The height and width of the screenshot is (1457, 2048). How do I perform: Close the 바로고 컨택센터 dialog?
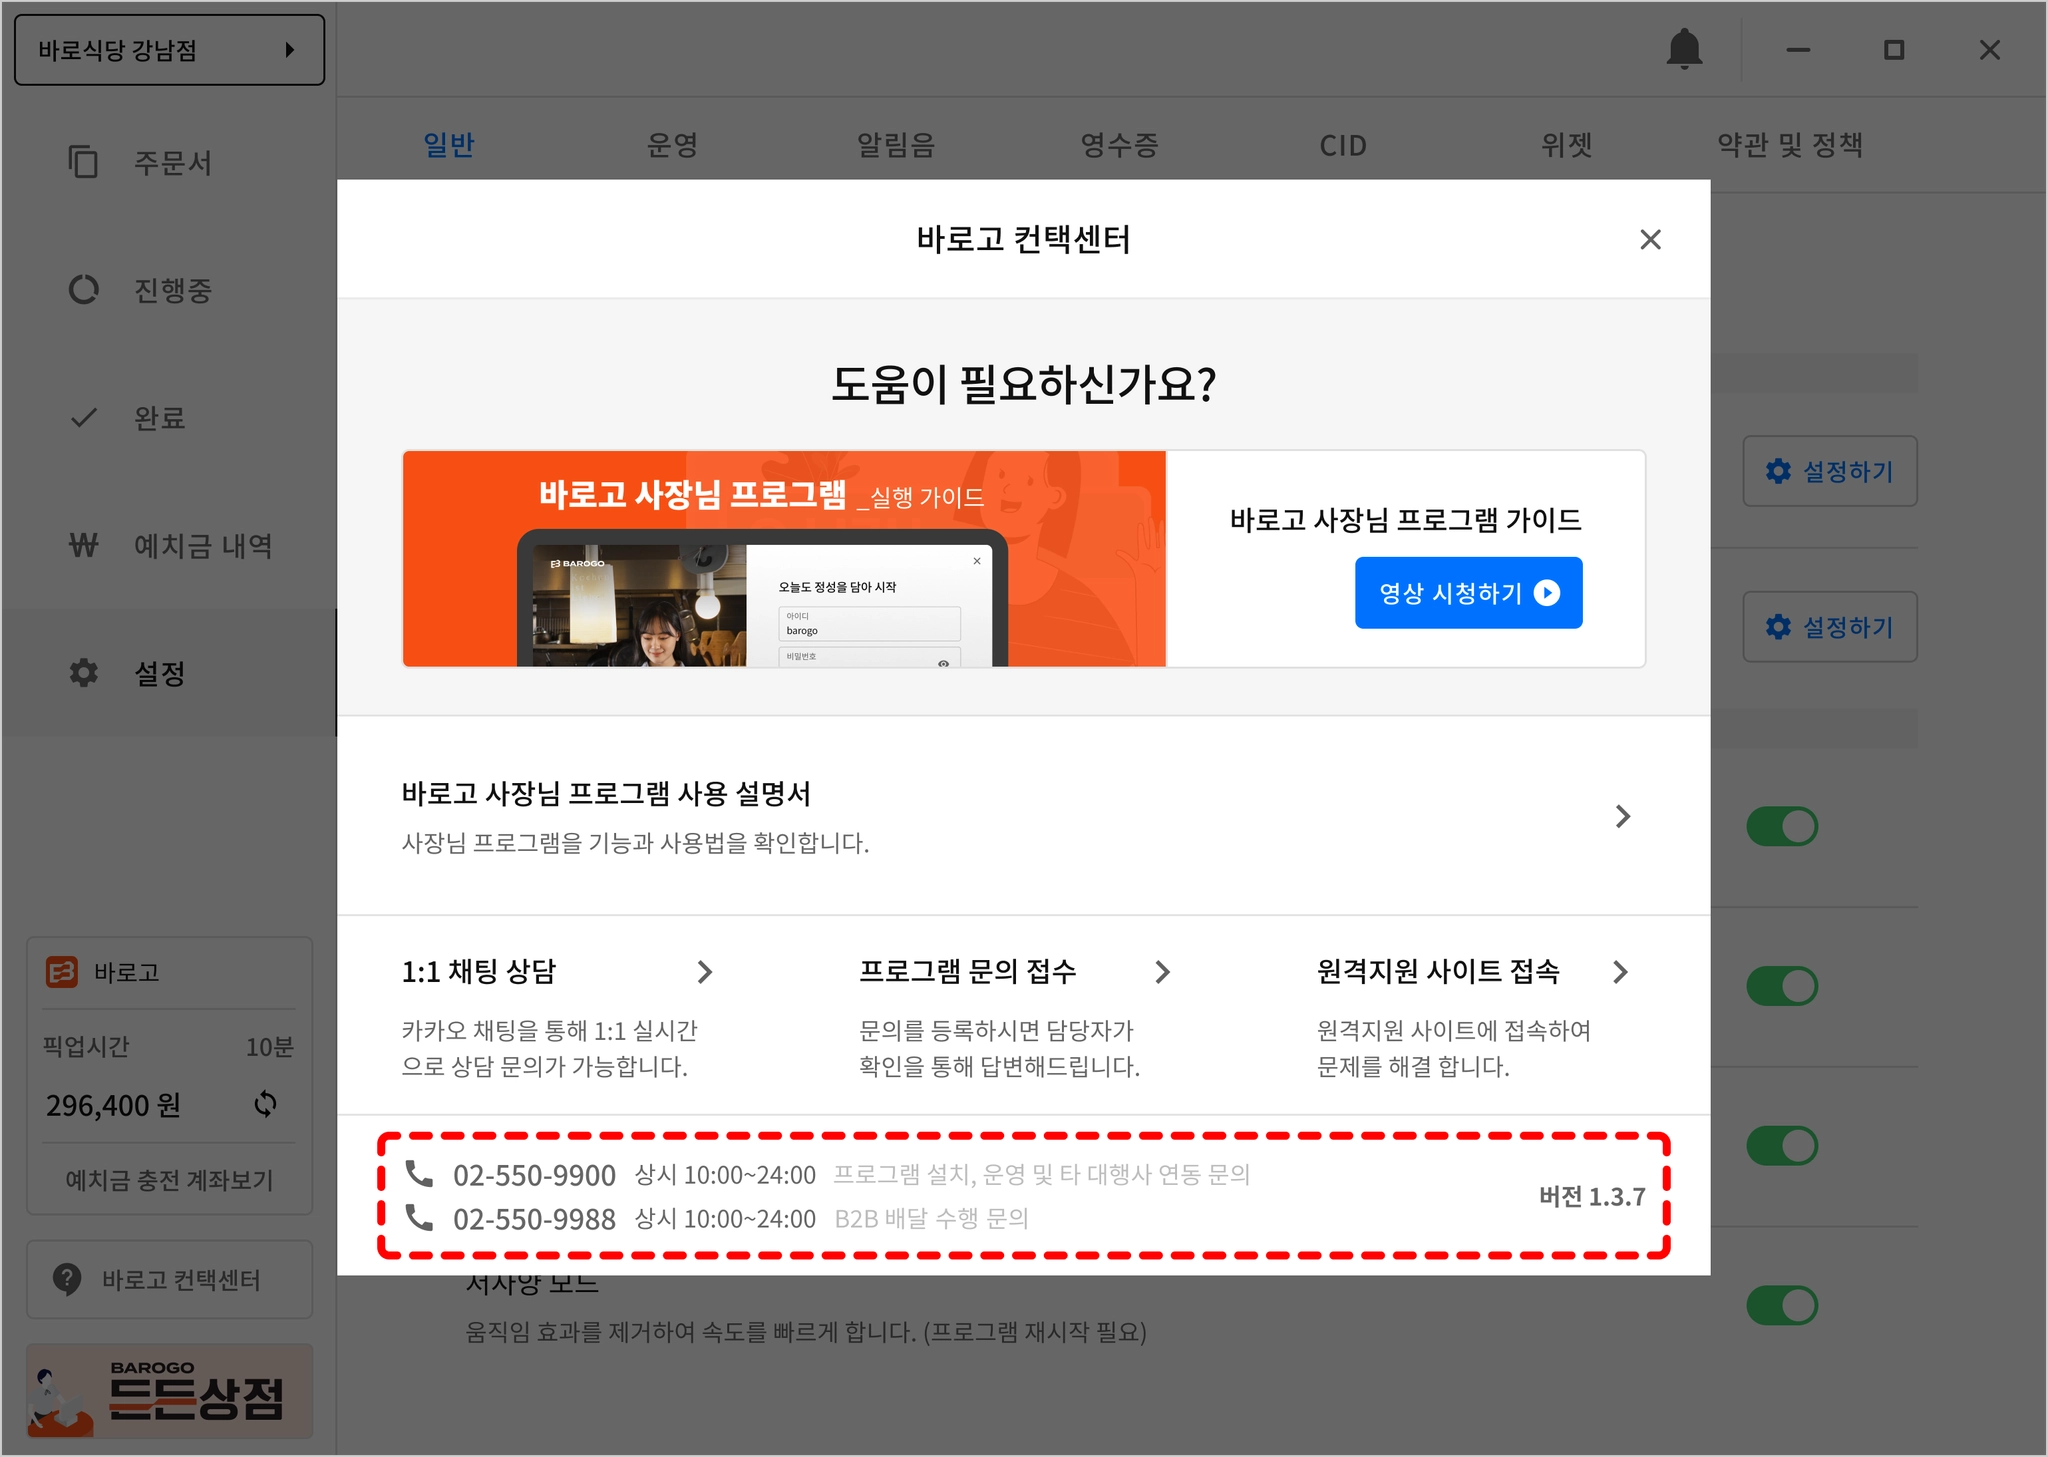coord(1650,239)
